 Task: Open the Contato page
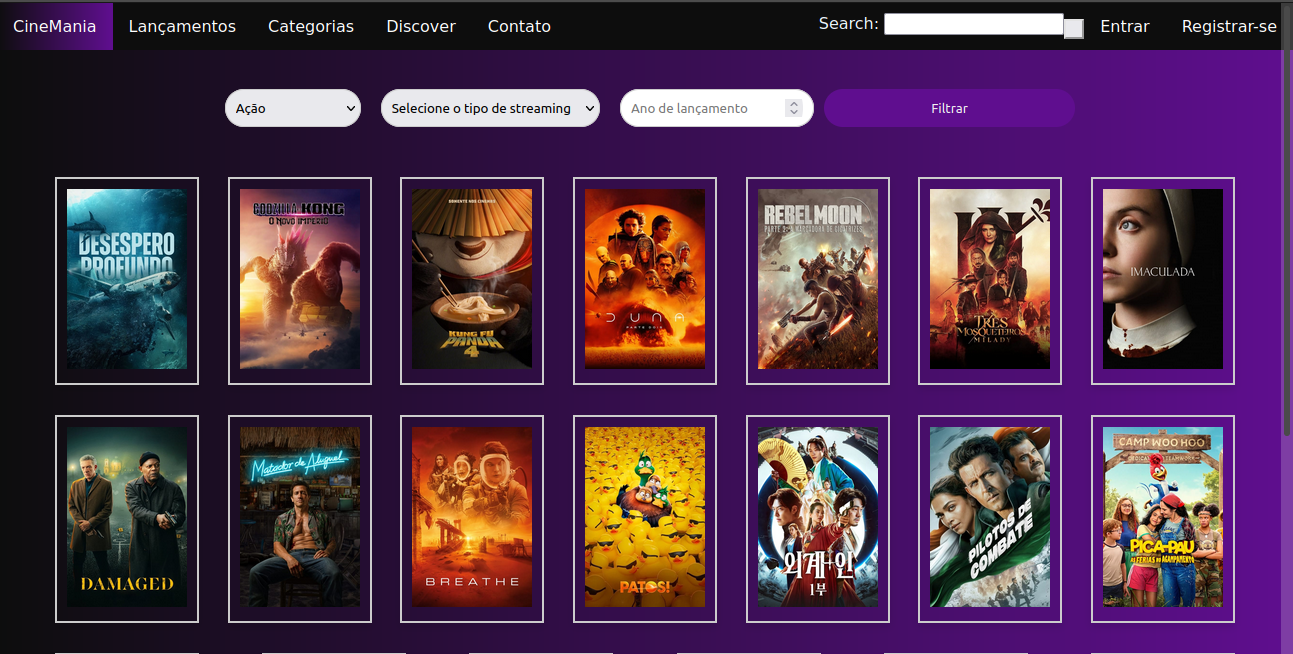point(519,26)
